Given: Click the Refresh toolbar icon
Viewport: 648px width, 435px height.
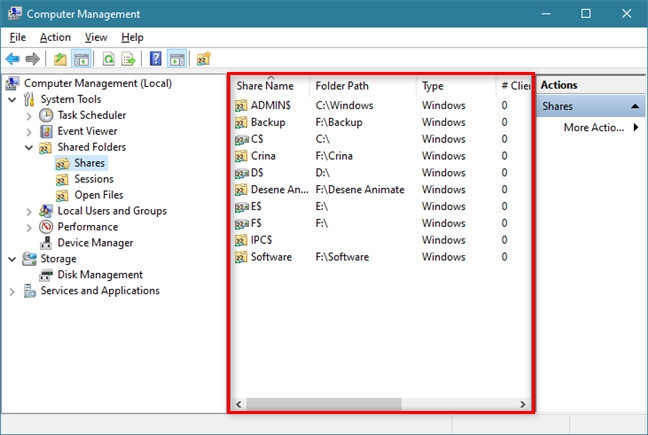Looking at the screenshot, I should [108, 59].
